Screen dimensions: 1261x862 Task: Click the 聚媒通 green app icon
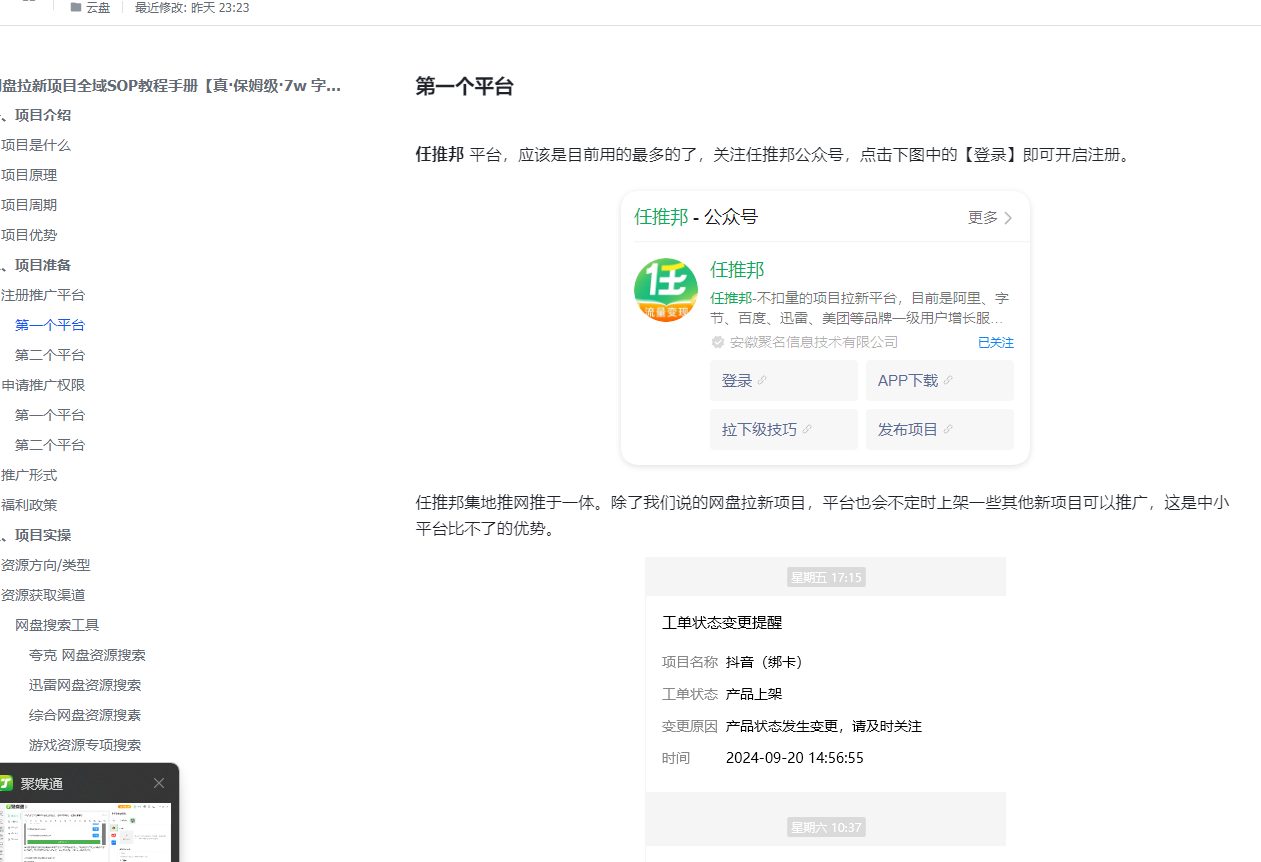pos(6,783)
